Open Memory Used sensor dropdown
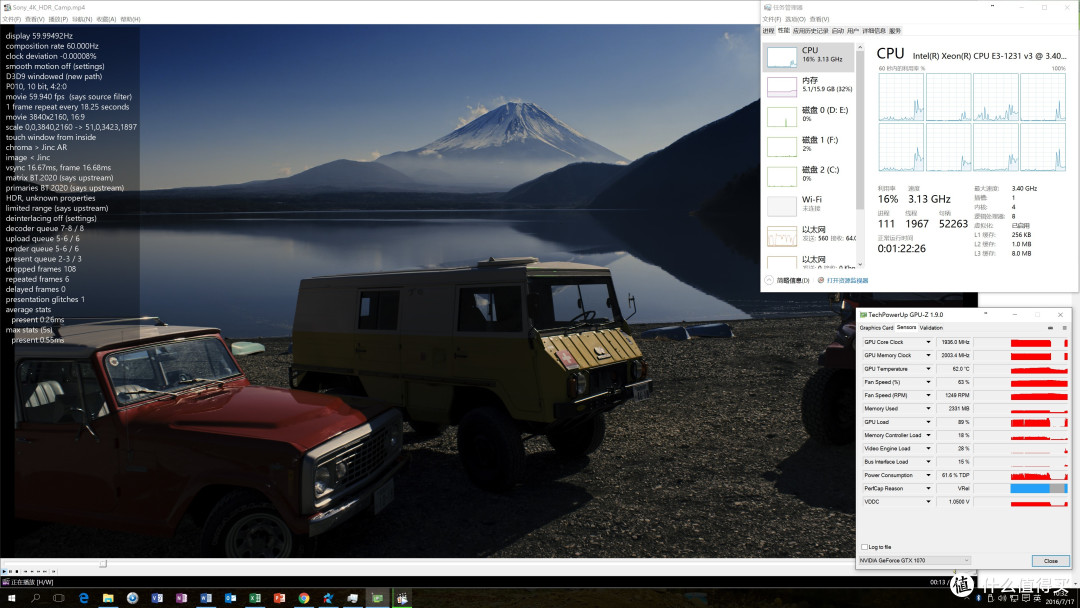 [x=928, y=408]
